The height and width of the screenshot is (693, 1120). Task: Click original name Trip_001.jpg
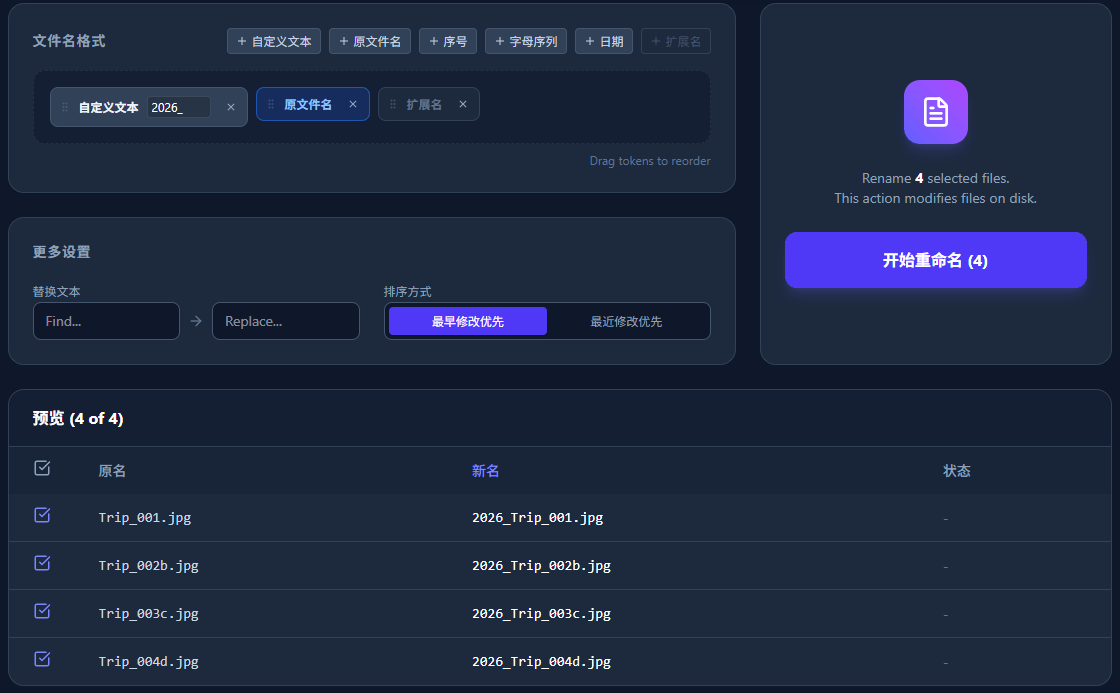point(145,518)
